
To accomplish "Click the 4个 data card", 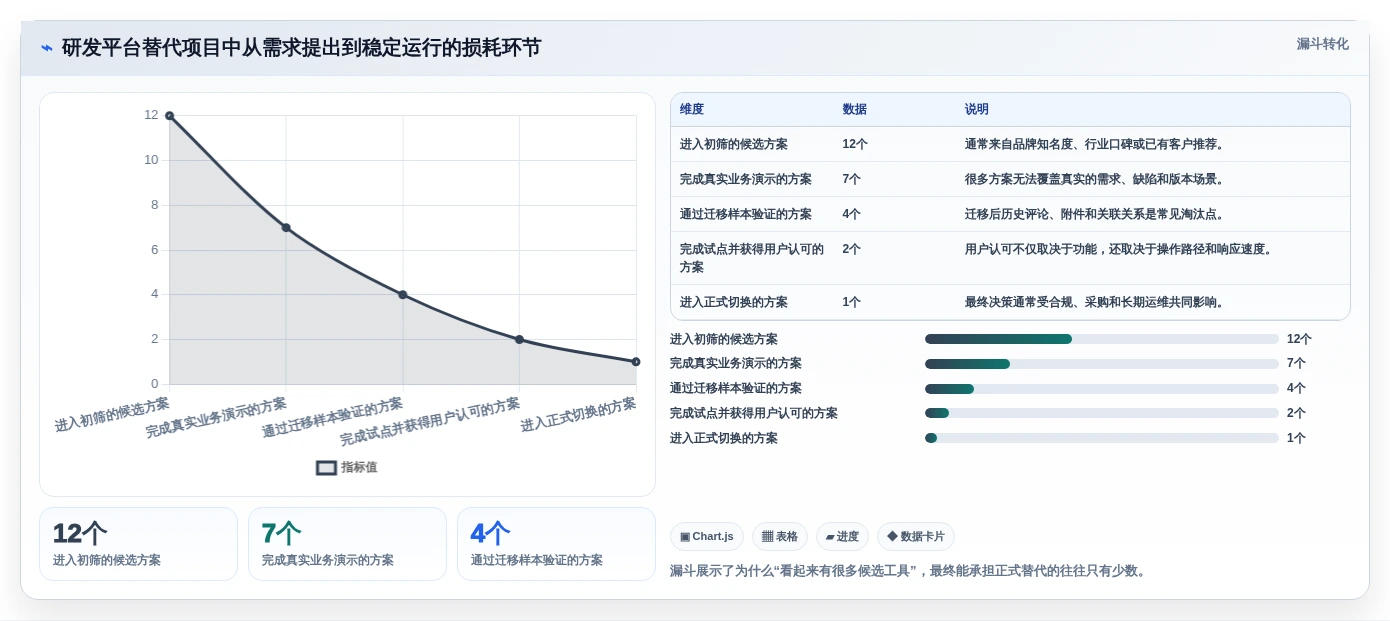I will (556, 544).
